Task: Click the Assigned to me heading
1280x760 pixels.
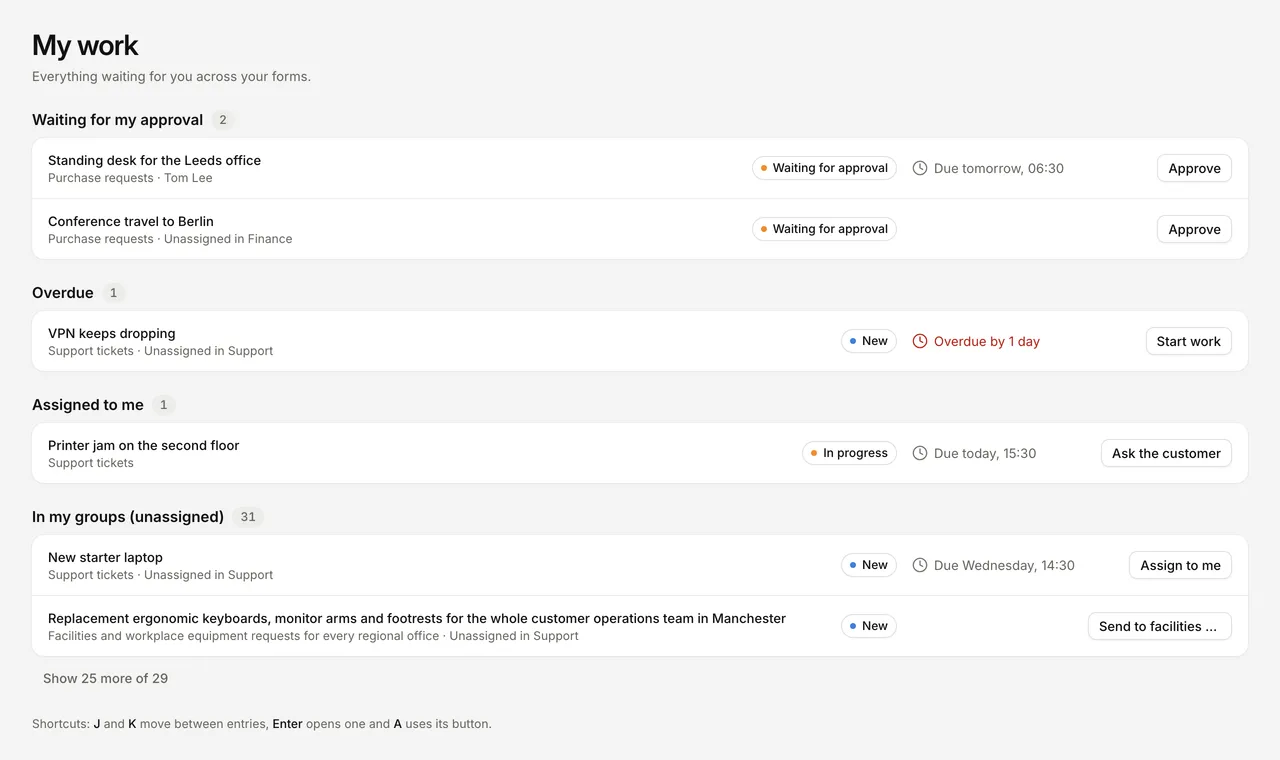Action: [x=88, y=405]
